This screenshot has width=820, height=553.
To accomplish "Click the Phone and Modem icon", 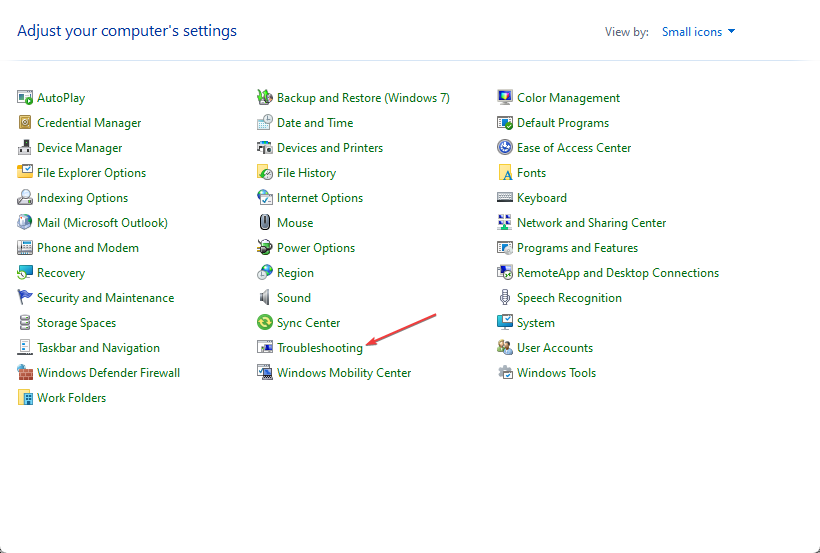I will pos(25,247).
